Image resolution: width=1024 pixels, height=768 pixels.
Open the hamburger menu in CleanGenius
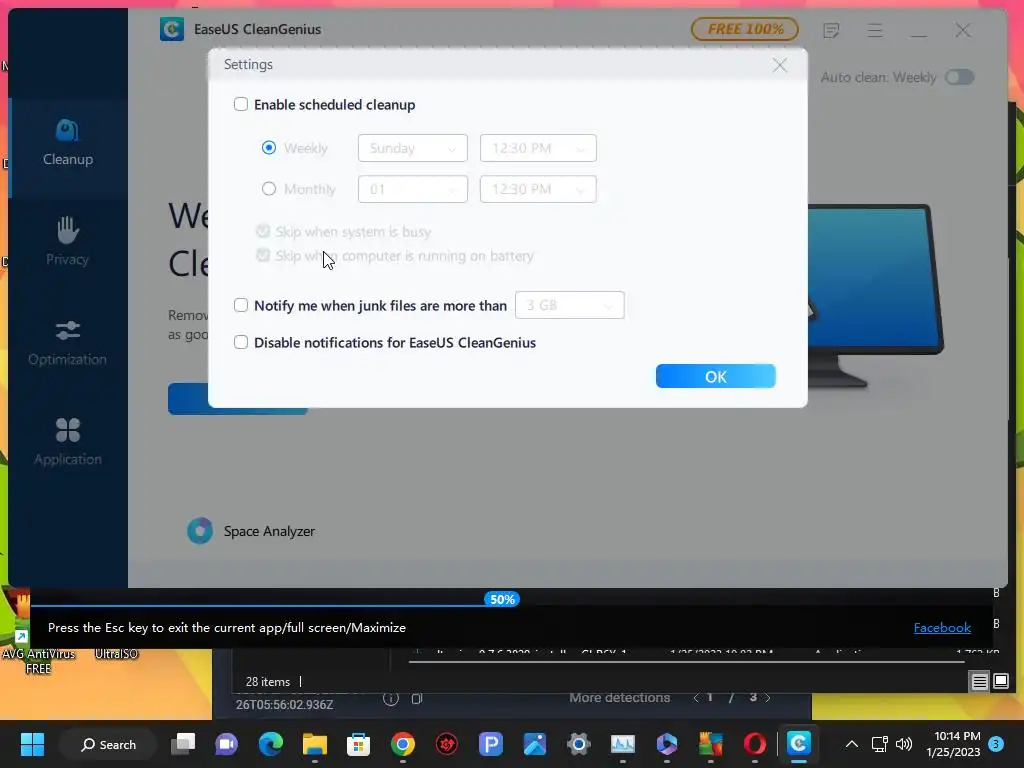[875, 30]
